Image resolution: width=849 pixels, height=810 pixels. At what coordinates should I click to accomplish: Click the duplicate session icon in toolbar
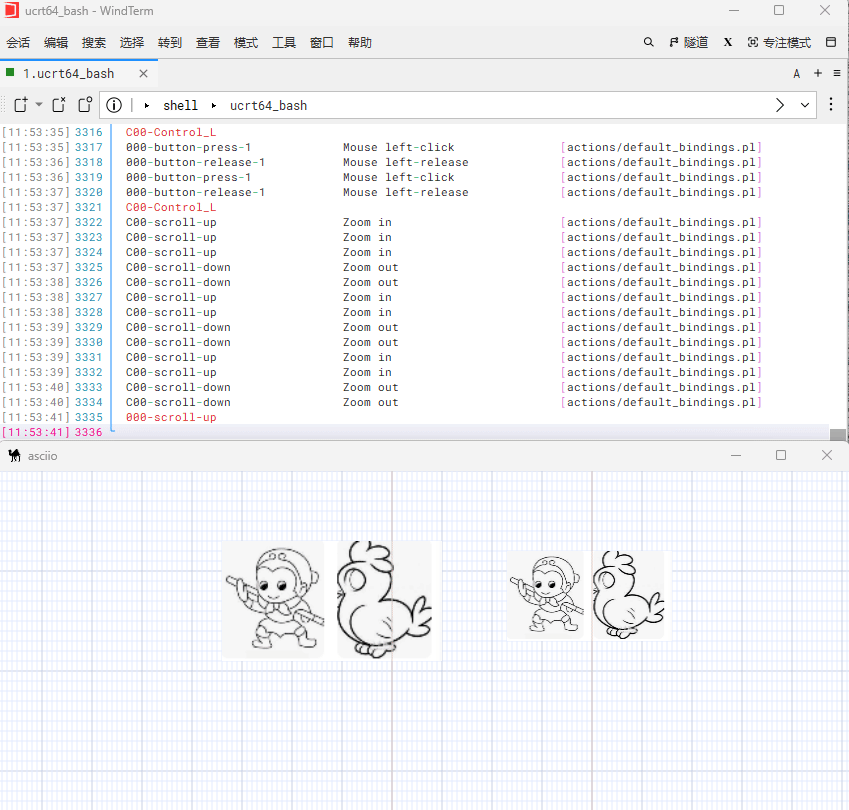tap(85, 105)
